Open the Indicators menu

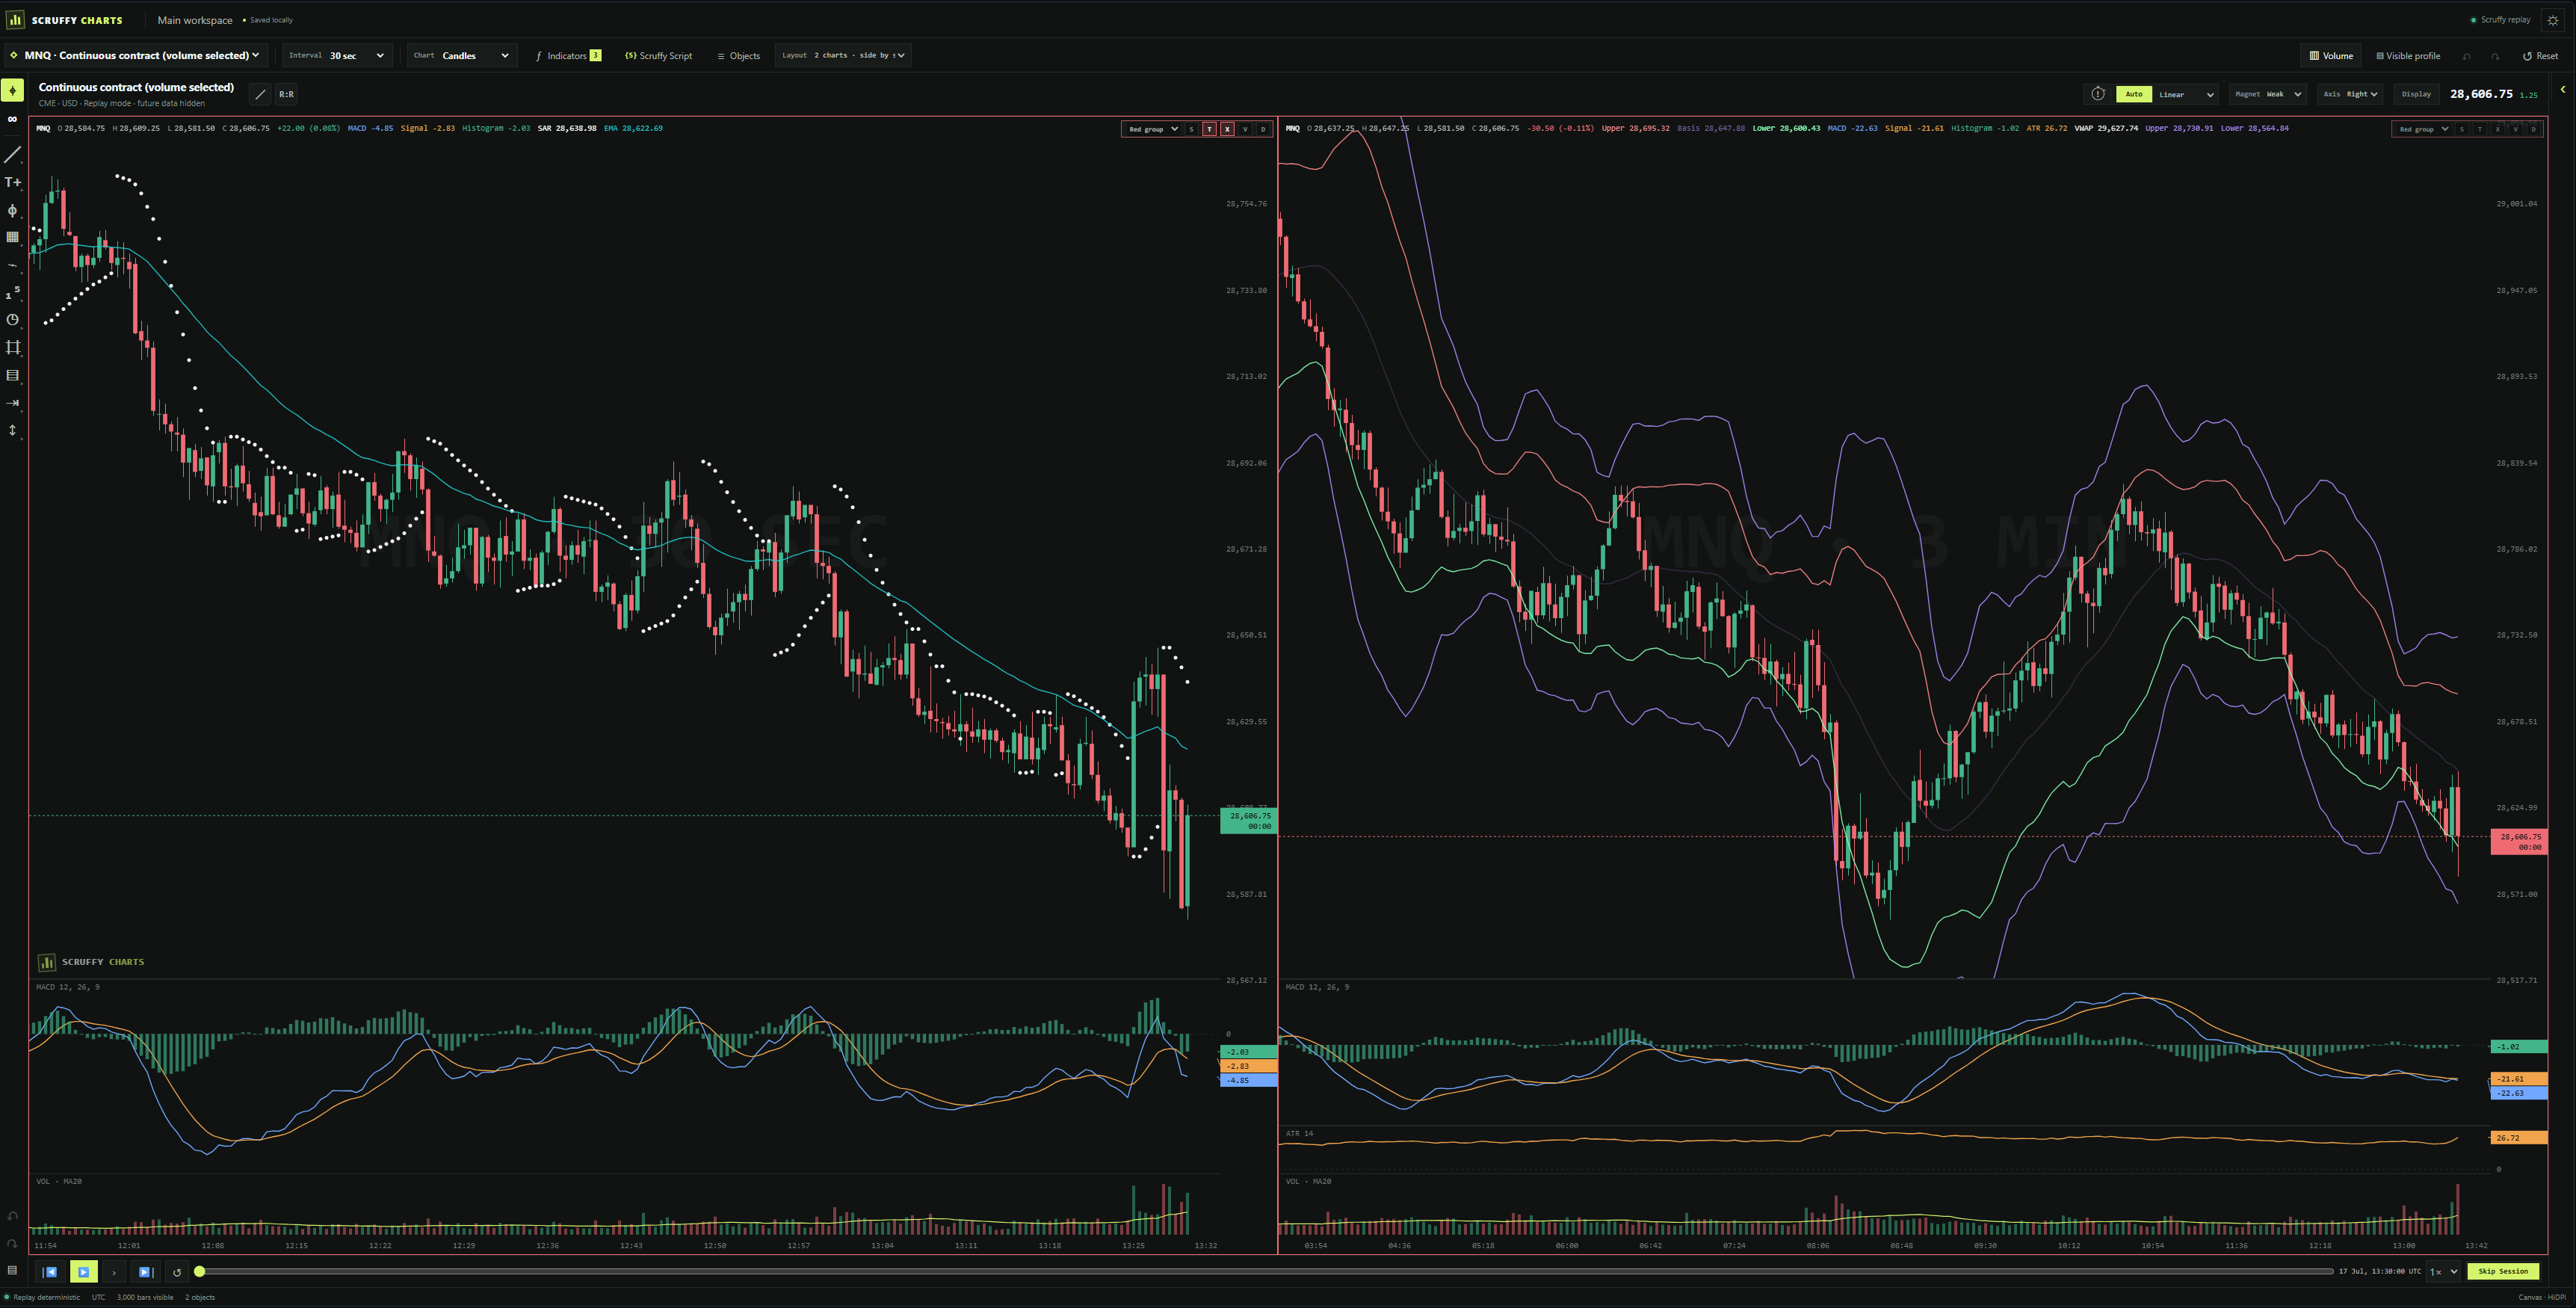(568, 56)
